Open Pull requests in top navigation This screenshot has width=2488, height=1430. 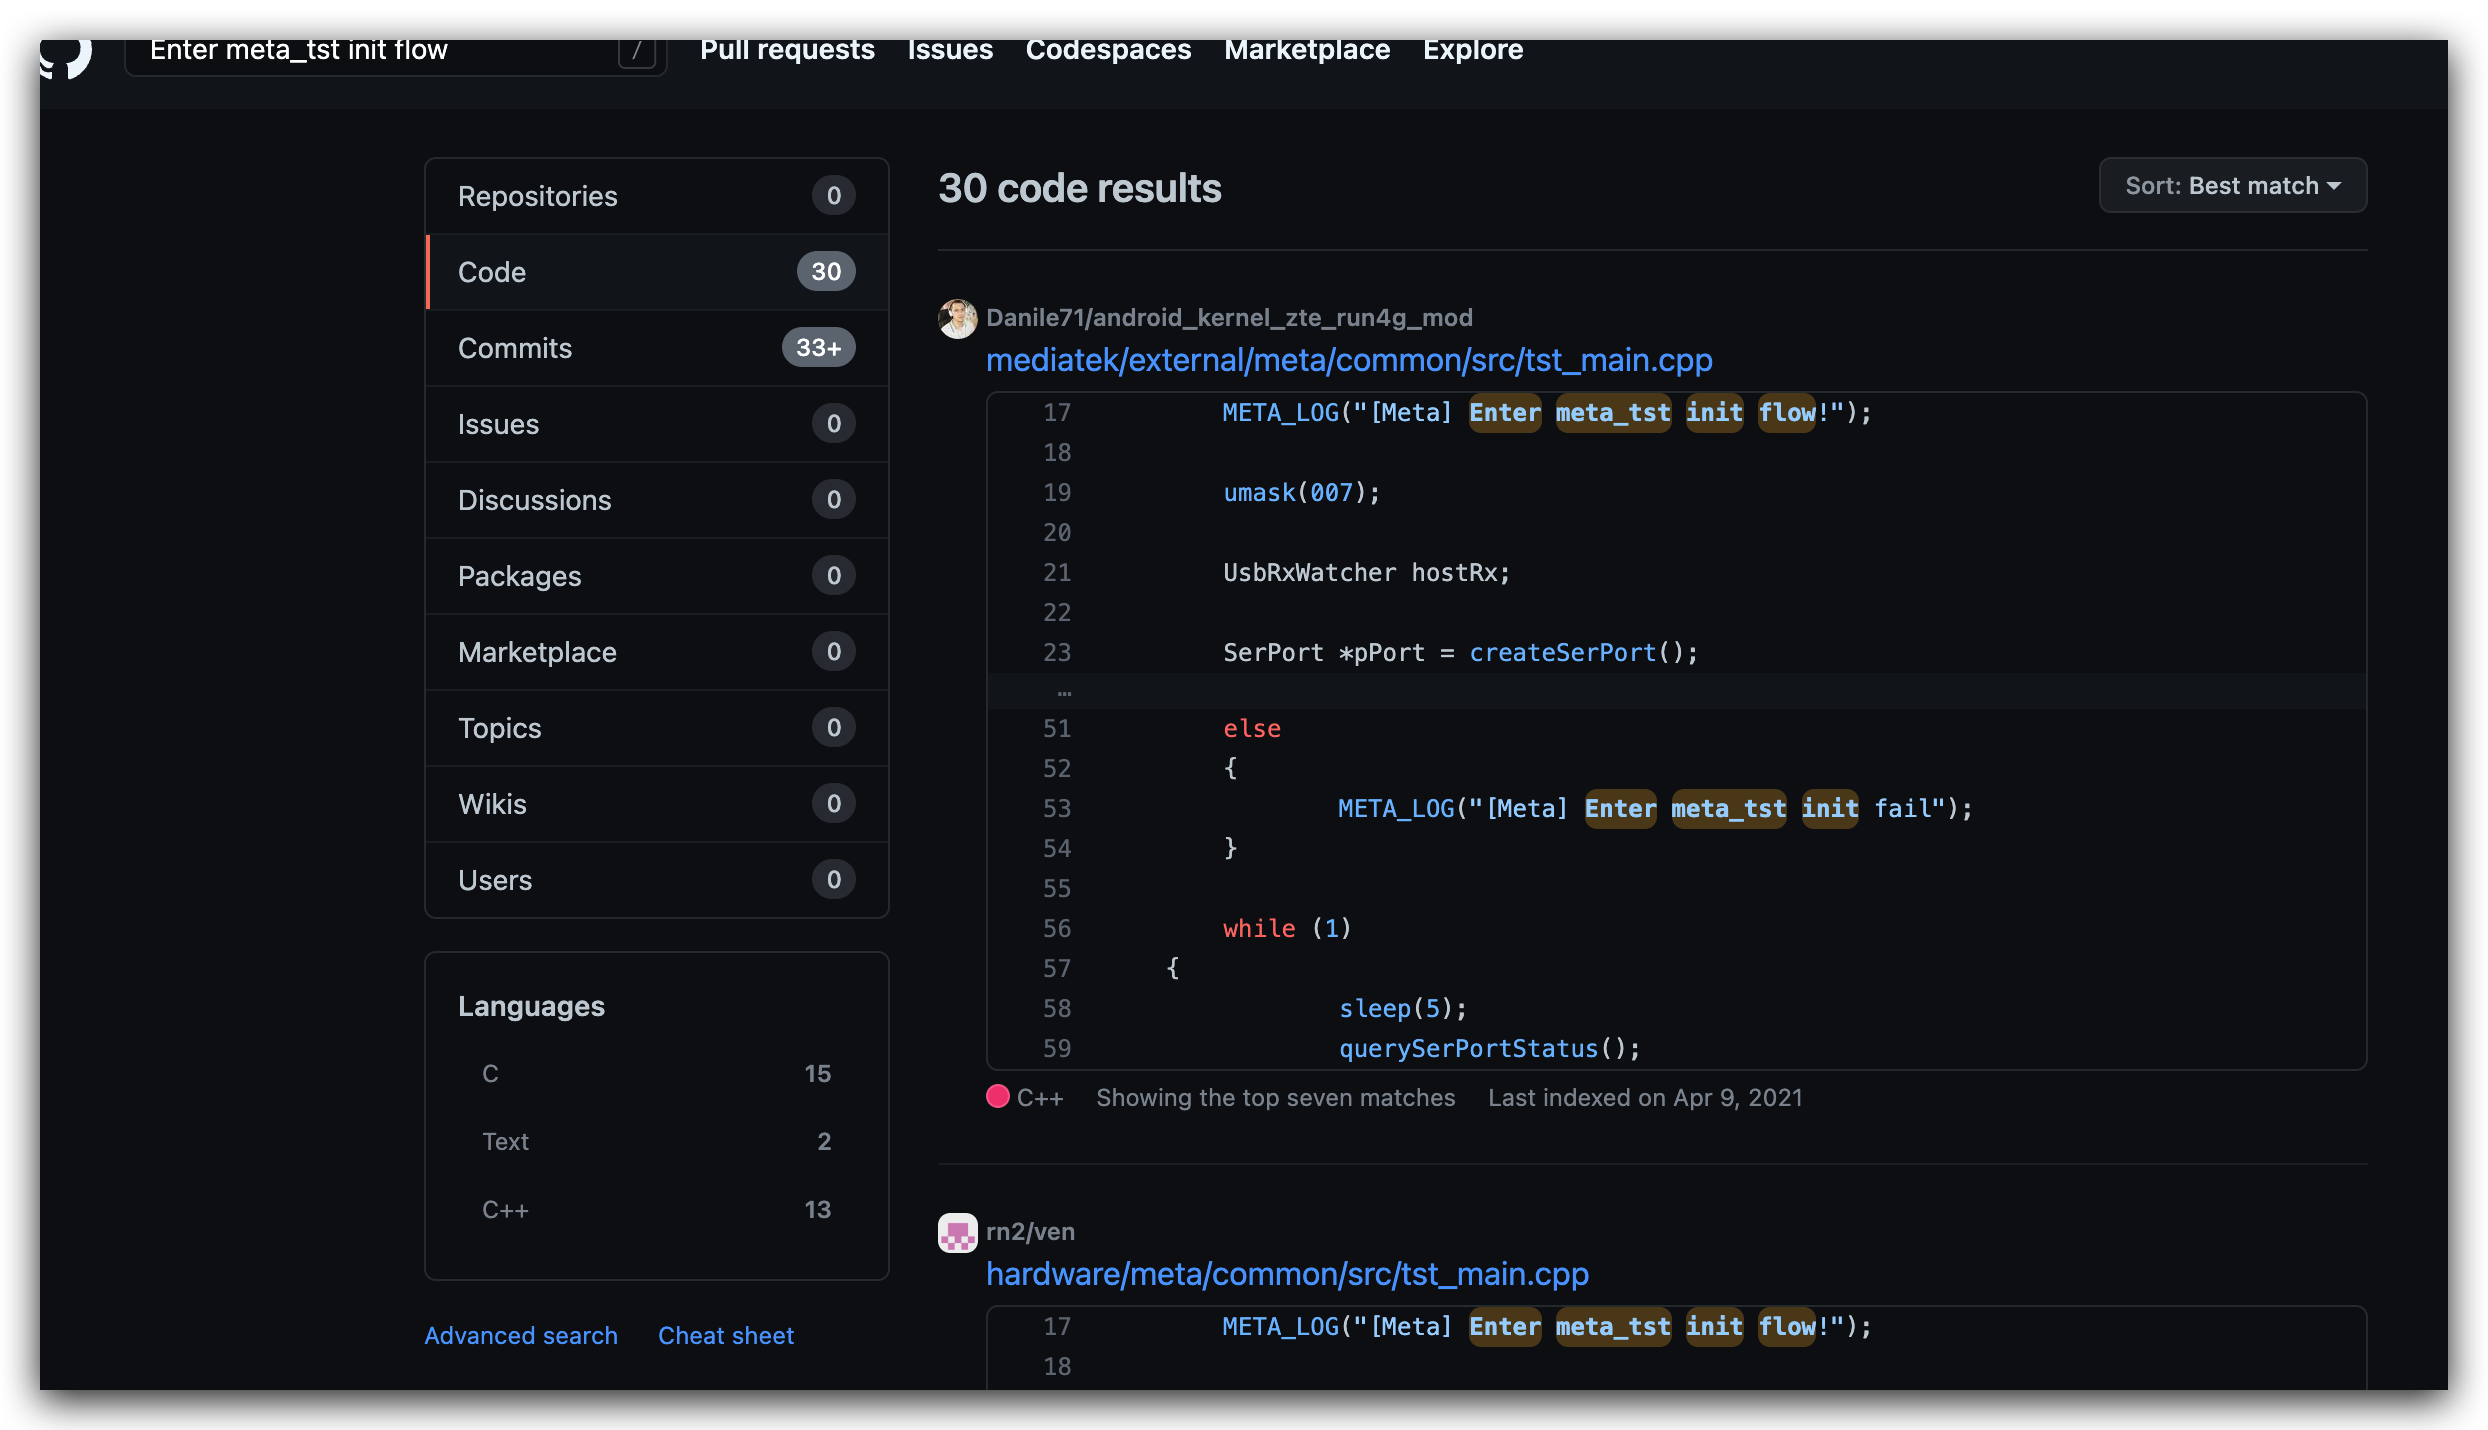coord(787,50)
